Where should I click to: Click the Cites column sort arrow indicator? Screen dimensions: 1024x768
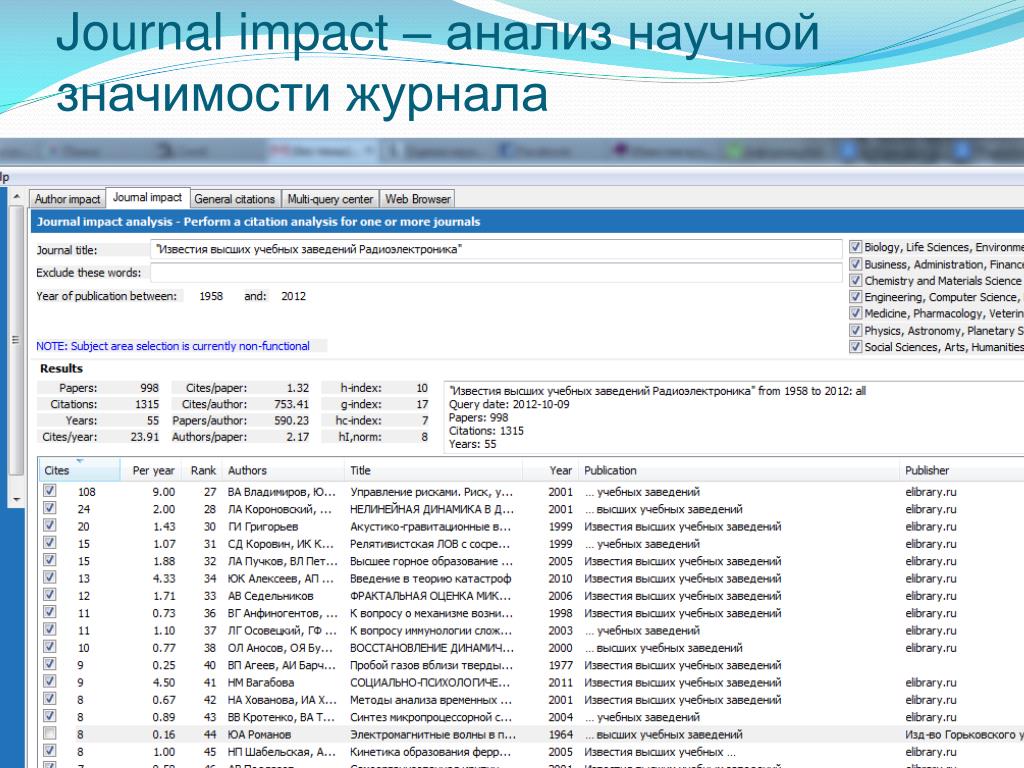(x=80, y=461)
